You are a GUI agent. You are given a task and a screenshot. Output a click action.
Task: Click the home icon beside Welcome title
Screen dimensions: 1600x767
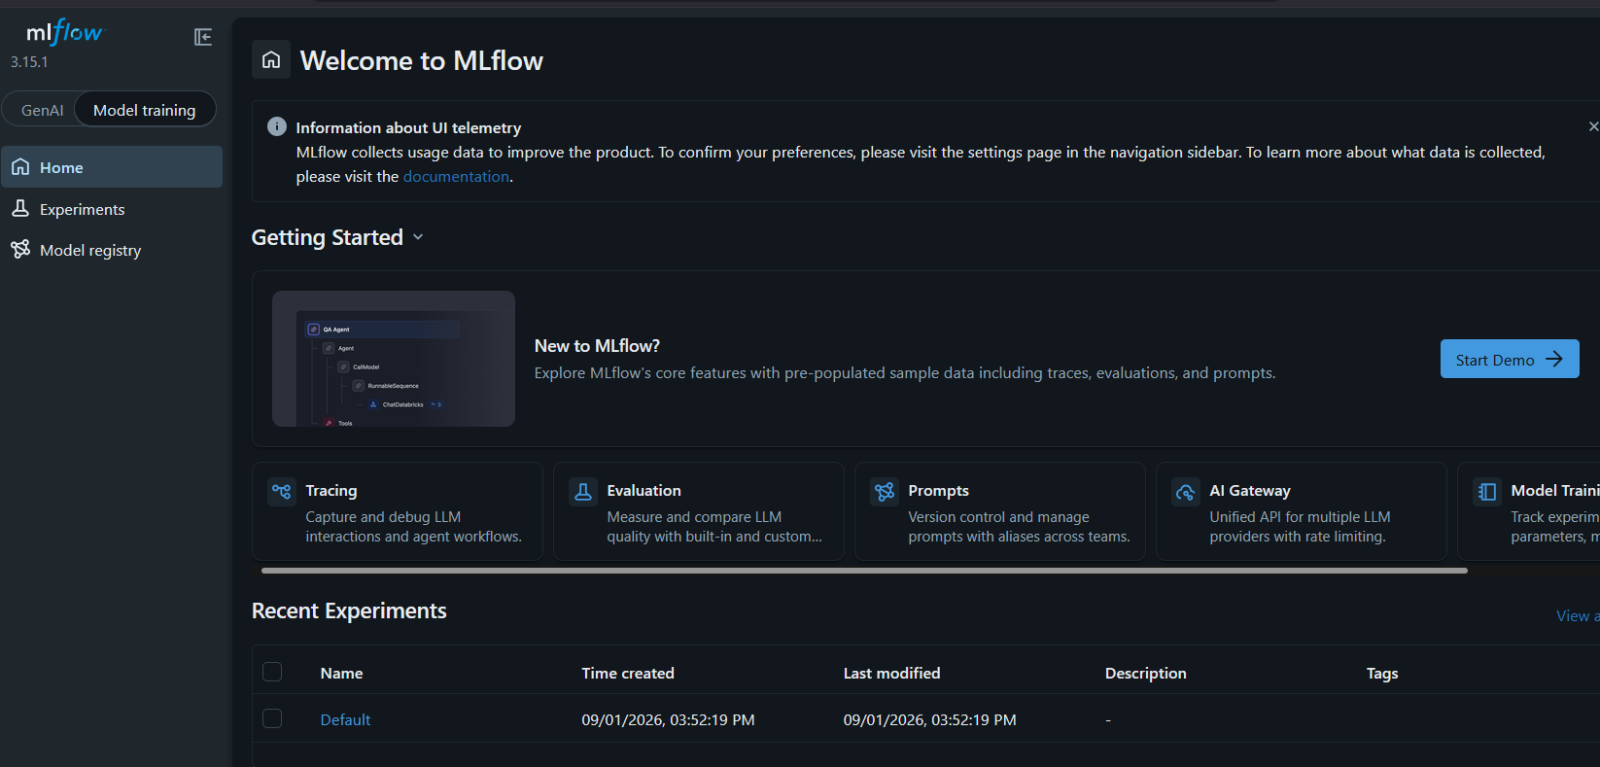pos(271,60)
